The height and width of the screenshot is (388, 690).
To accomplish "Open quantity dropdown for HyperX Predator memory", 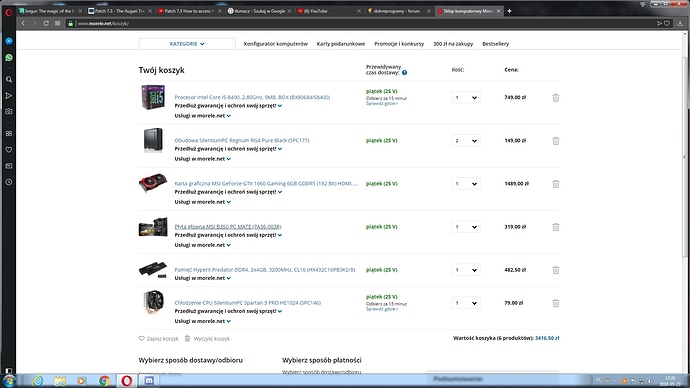I will pos(466,270).
